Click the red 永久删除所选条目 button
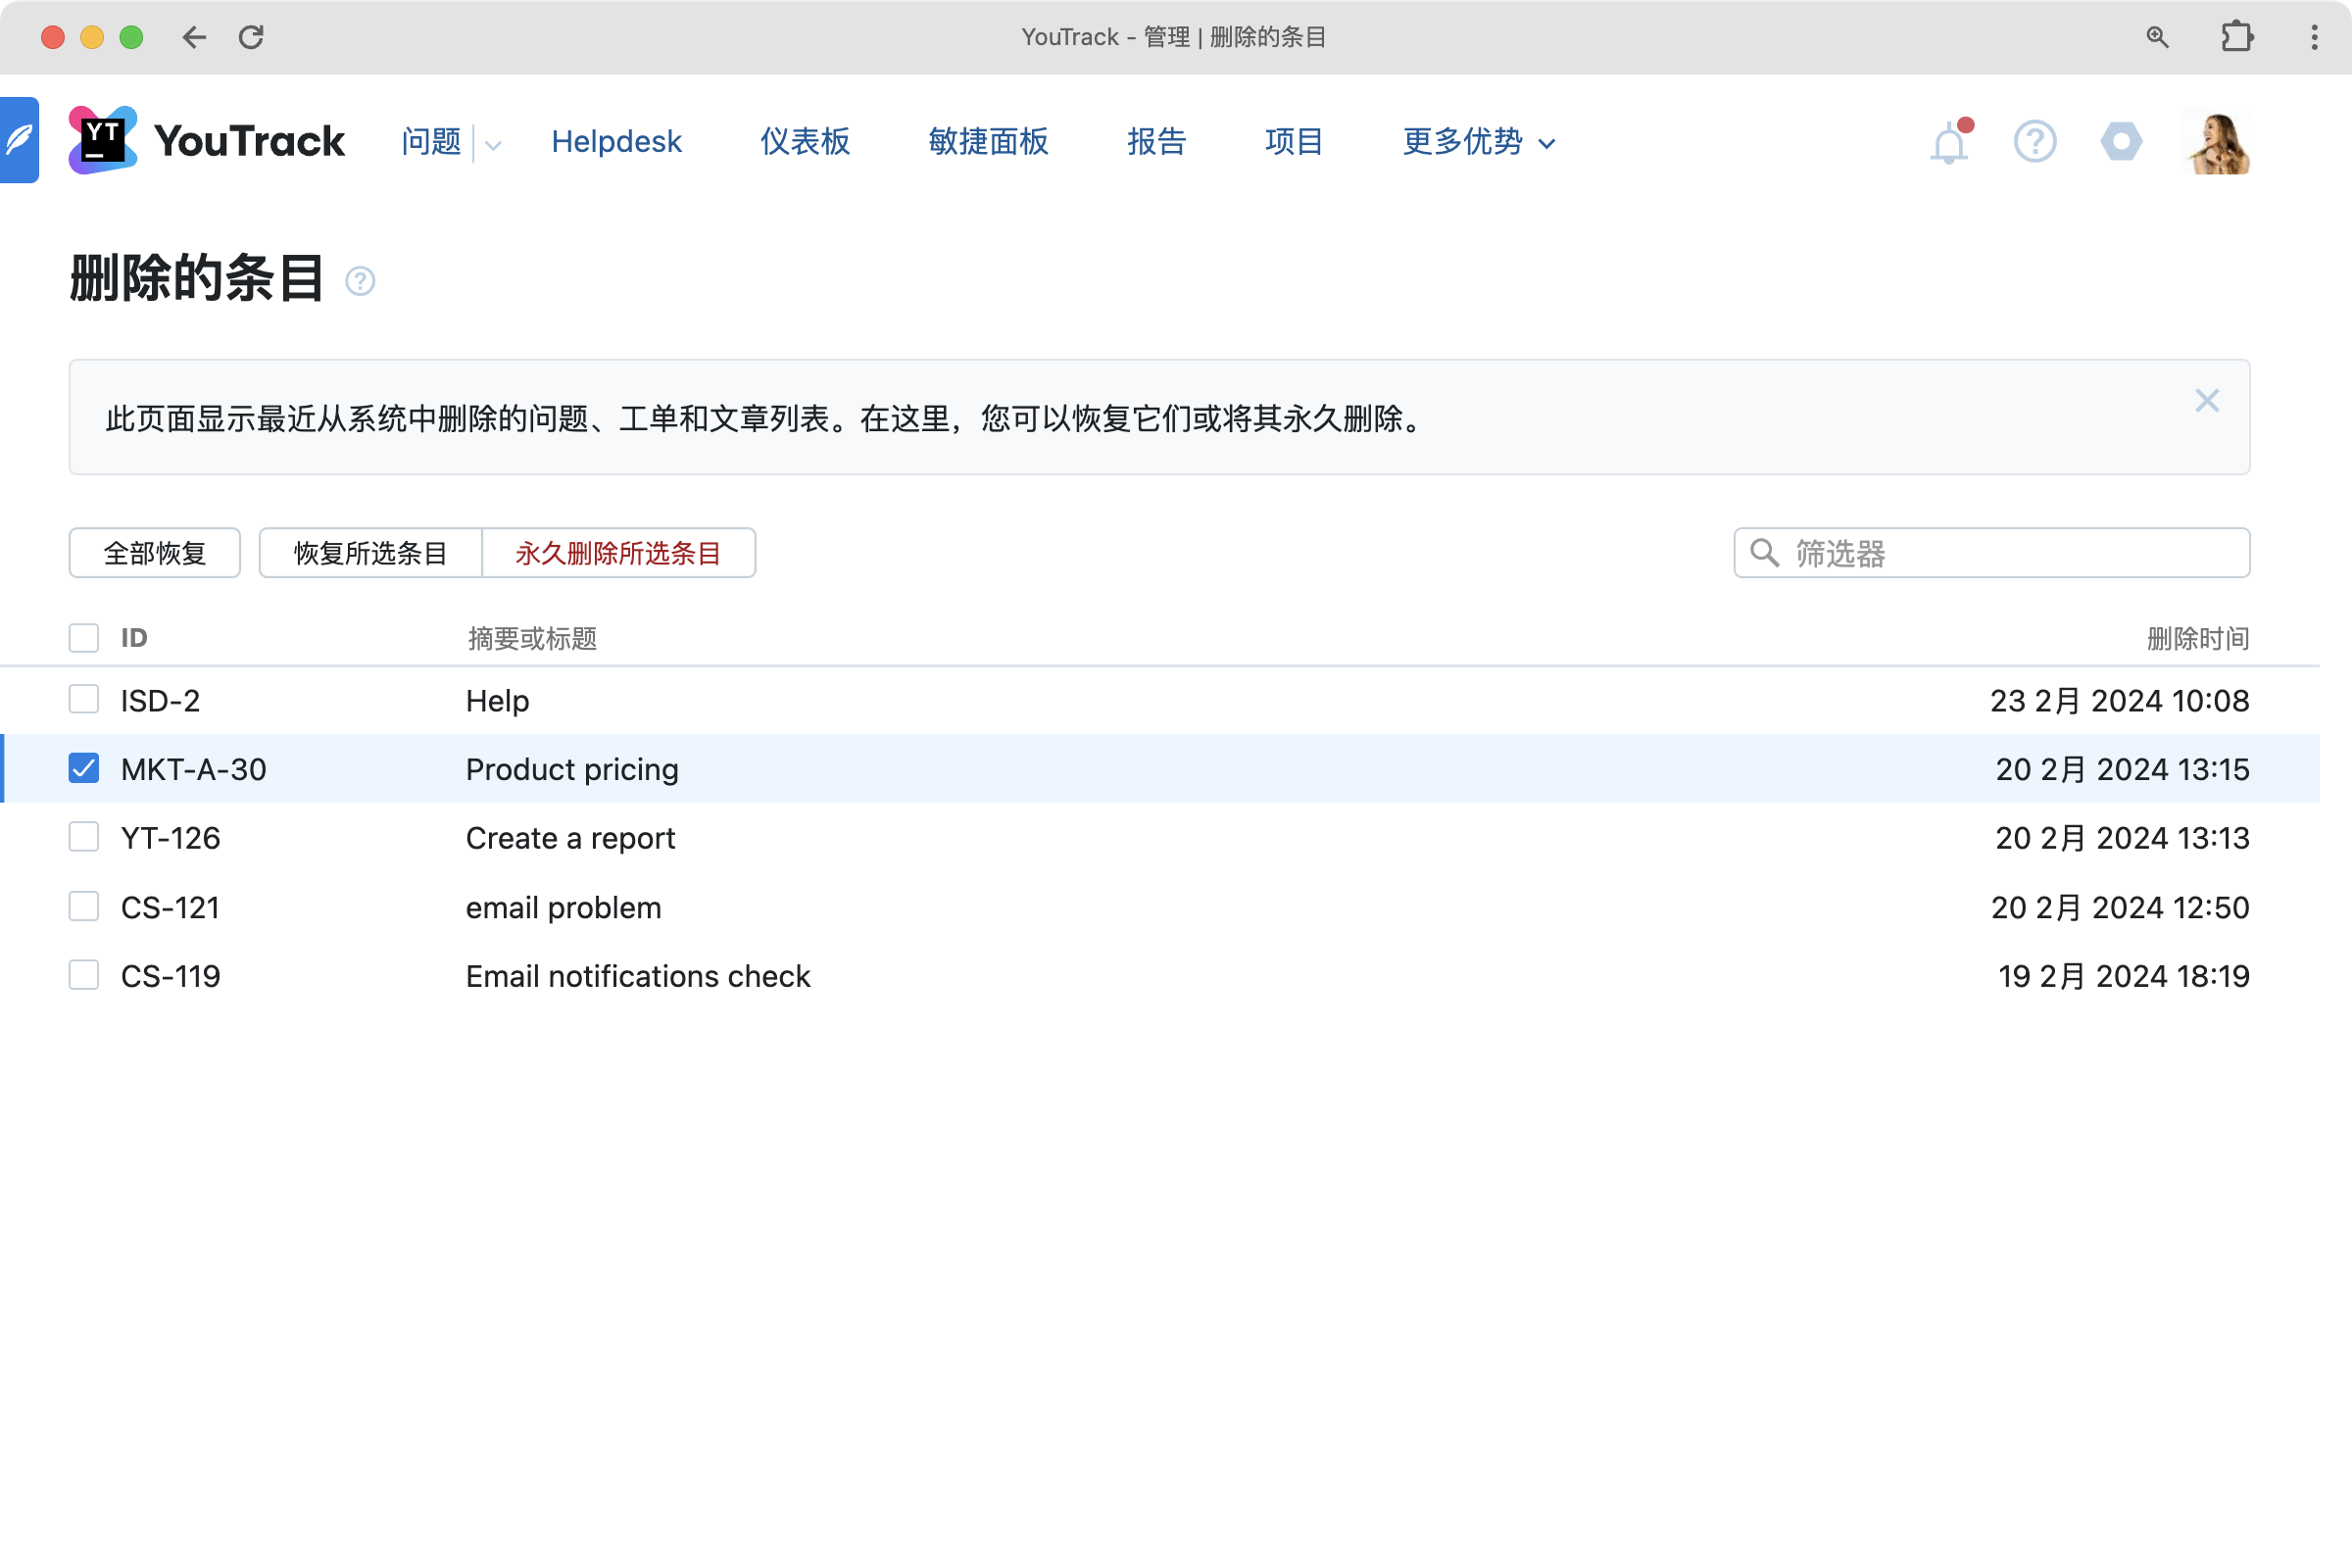This screenshot has width=2352, height=1568. [x=618, y=553]
